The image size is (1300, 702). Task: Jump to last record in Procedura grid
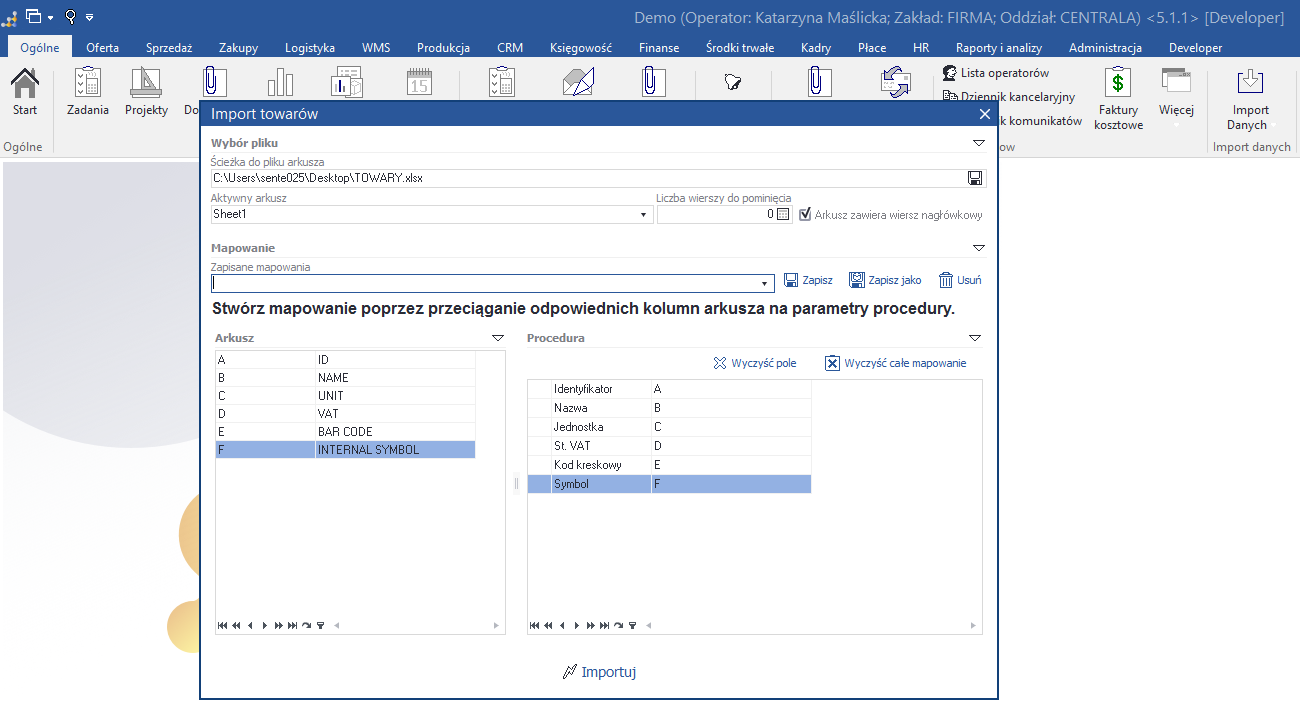(604, 626)
